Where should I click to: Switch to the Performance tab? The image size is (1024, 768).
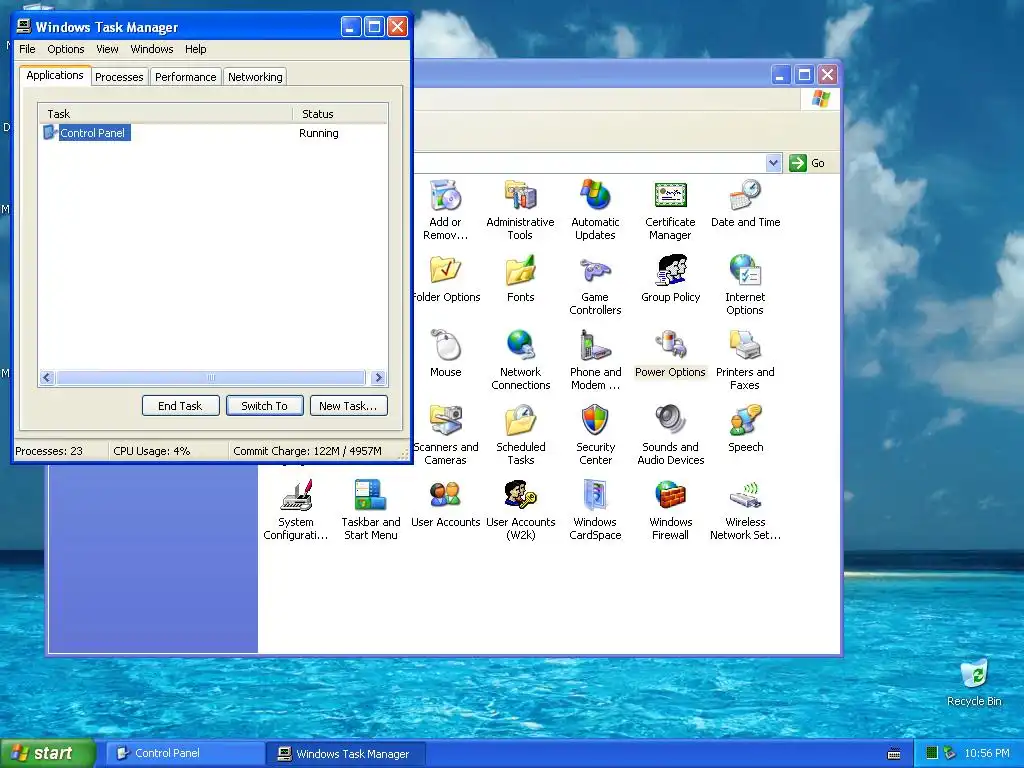(185, 77)
